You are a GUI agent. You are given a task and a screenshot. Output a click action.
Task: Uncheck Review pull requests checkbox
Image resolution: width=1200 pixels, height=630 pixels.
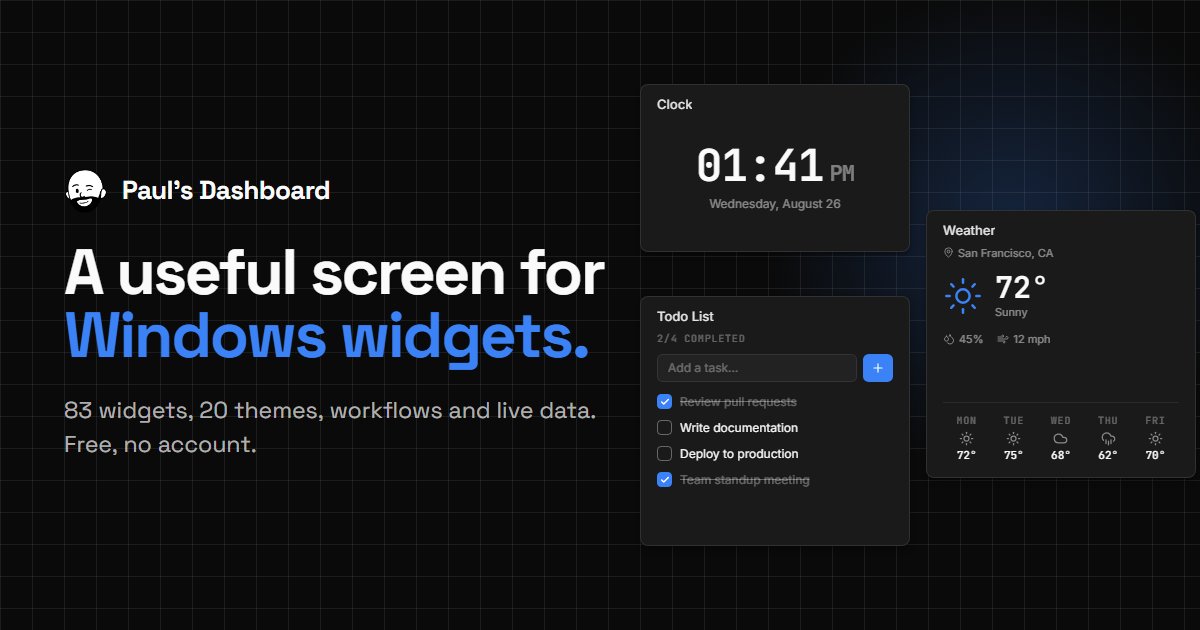point(664,402)
